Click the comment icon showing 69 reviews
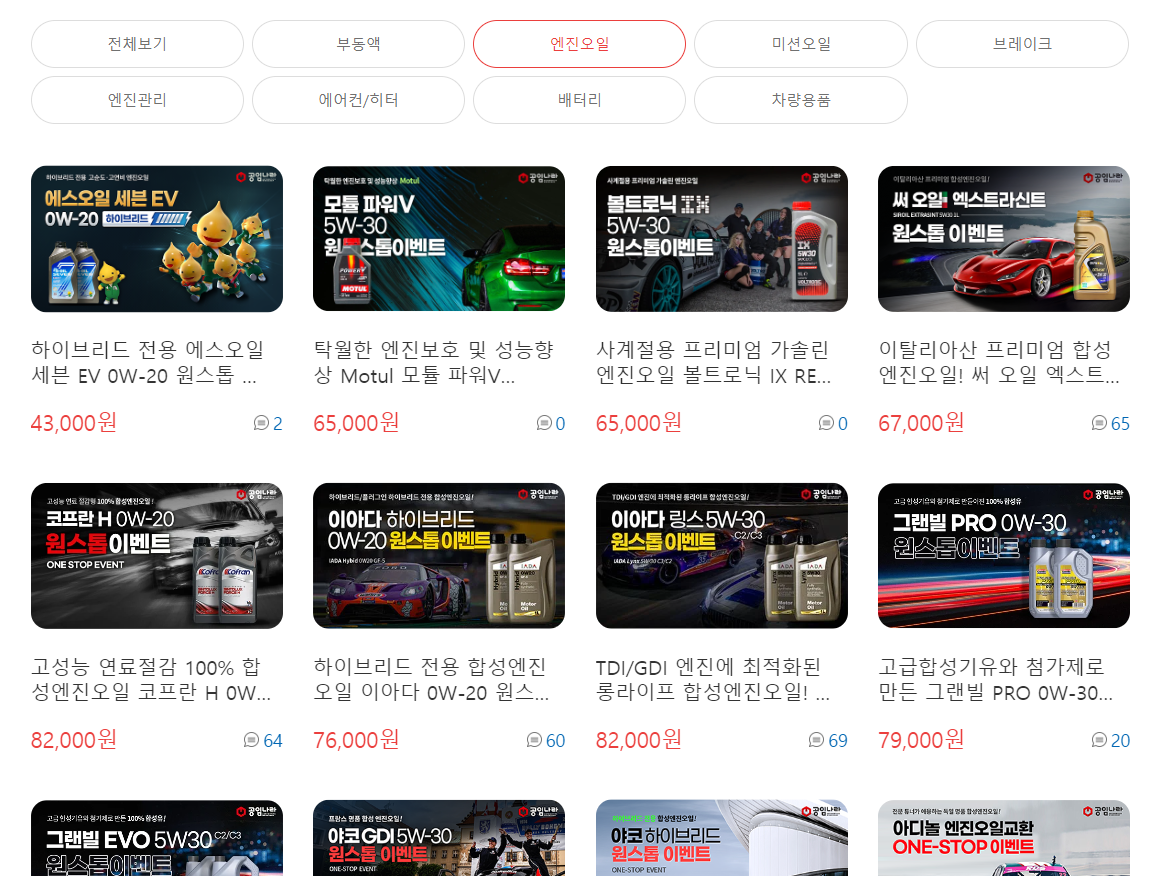This screenshot has height=876, width=1169. [x=816, y=740]
